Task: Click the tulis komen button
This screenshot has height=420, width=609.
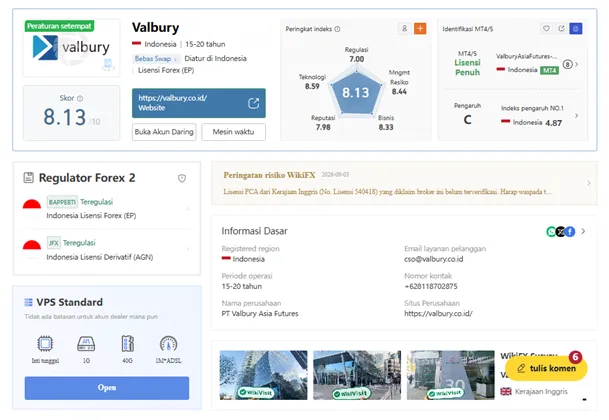Action: click(546, 368)
